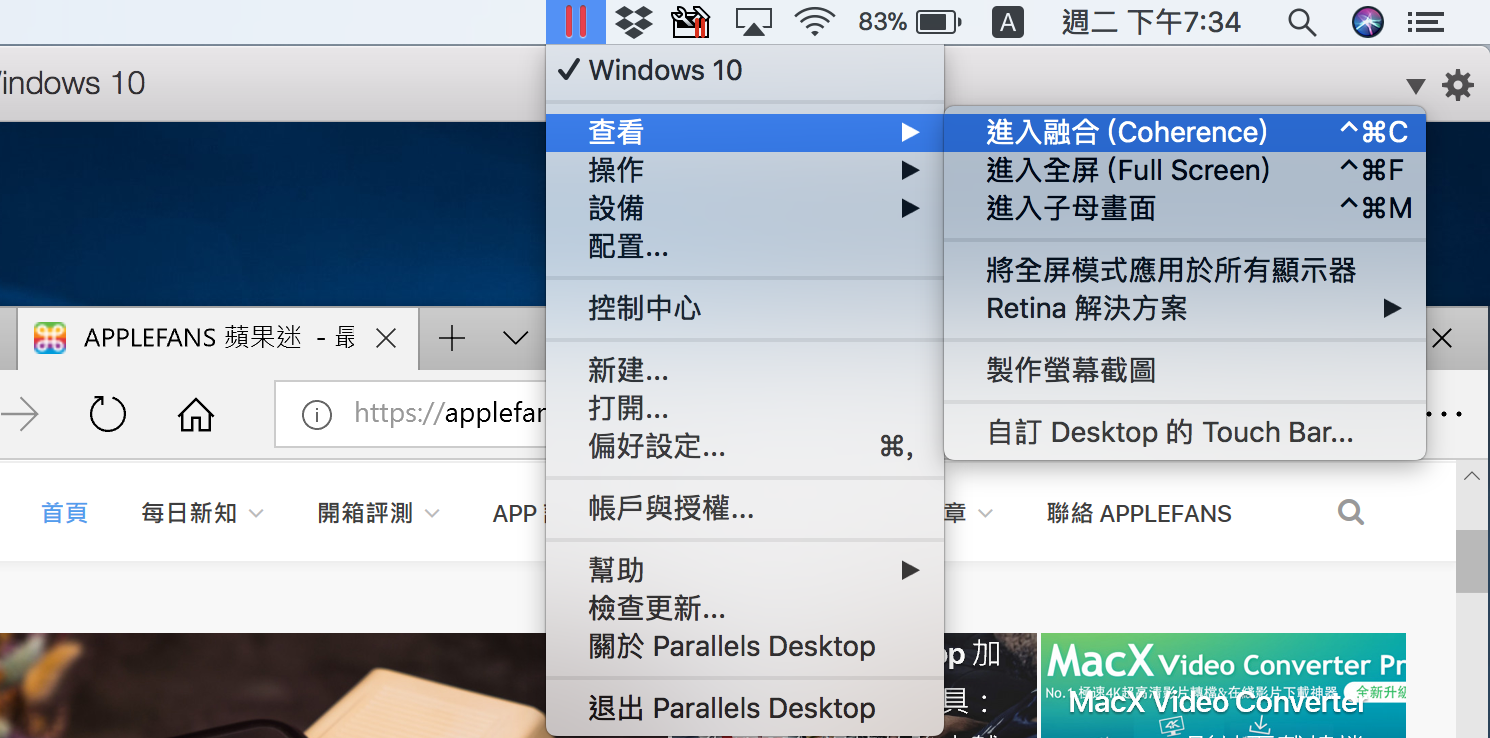Click the https://applefans address field

tap(411, 413)
